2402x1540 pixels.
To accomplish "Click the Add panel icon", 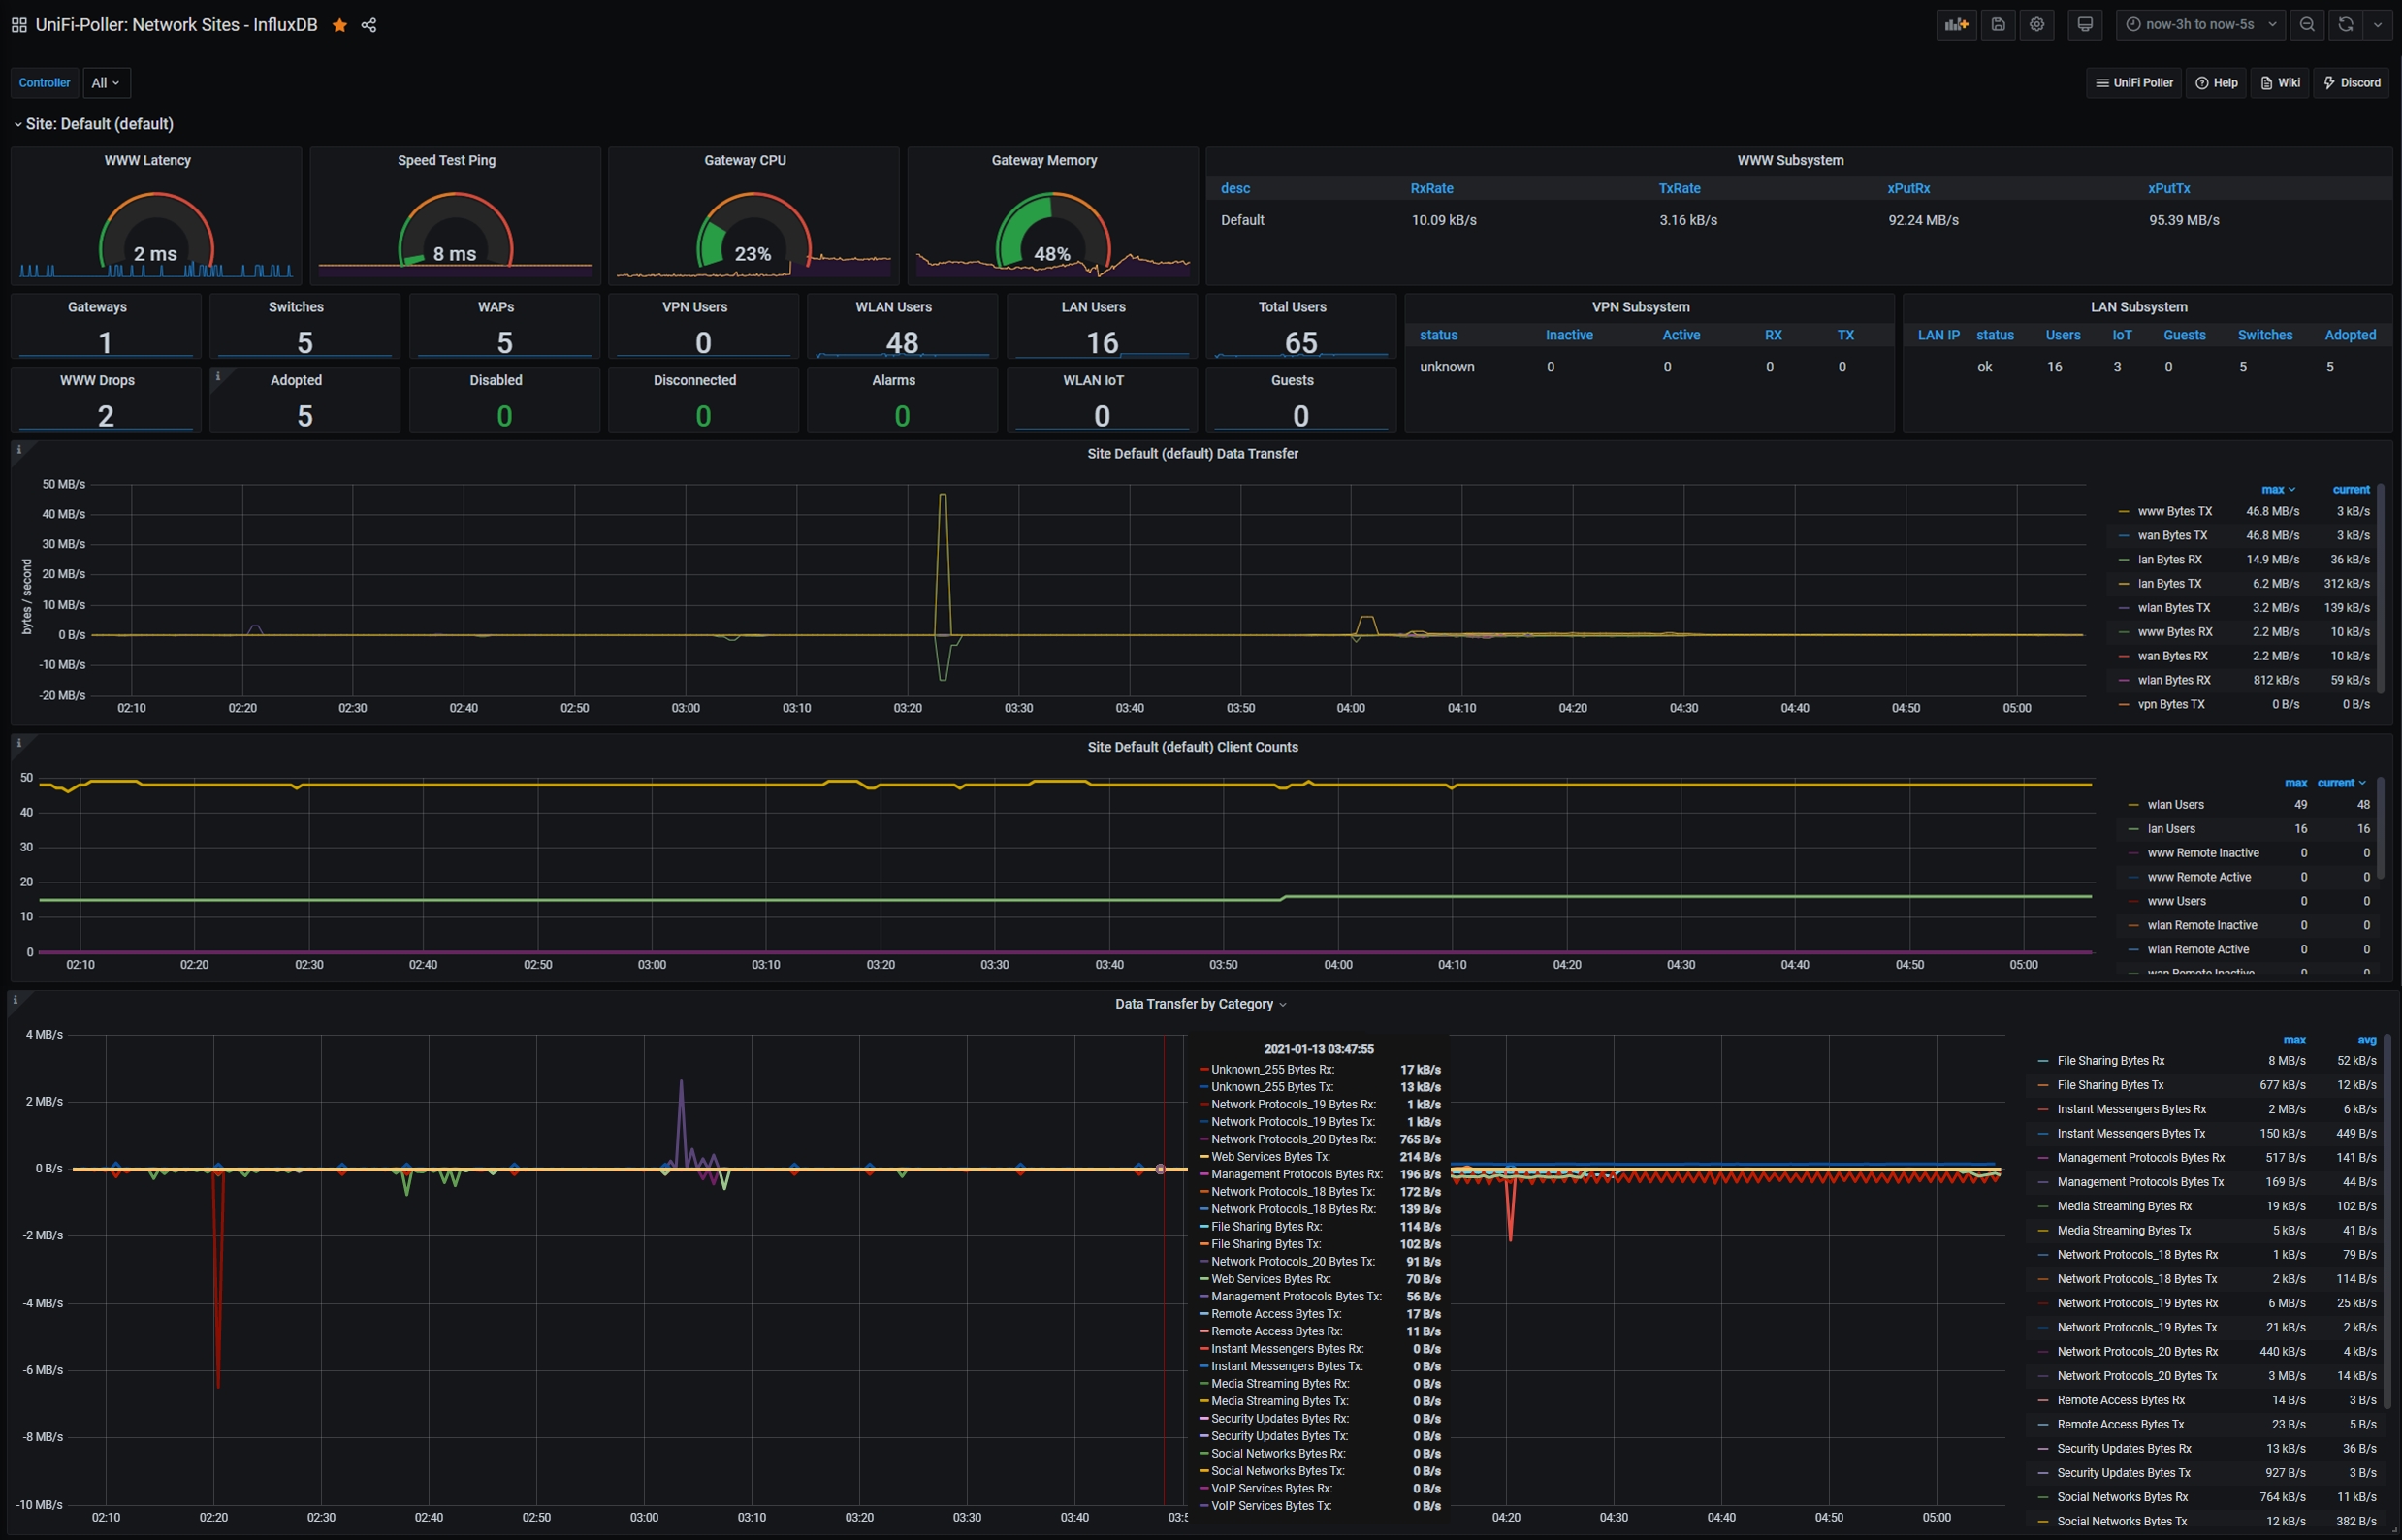I will pyautogui.click(x=1956, y=25).
